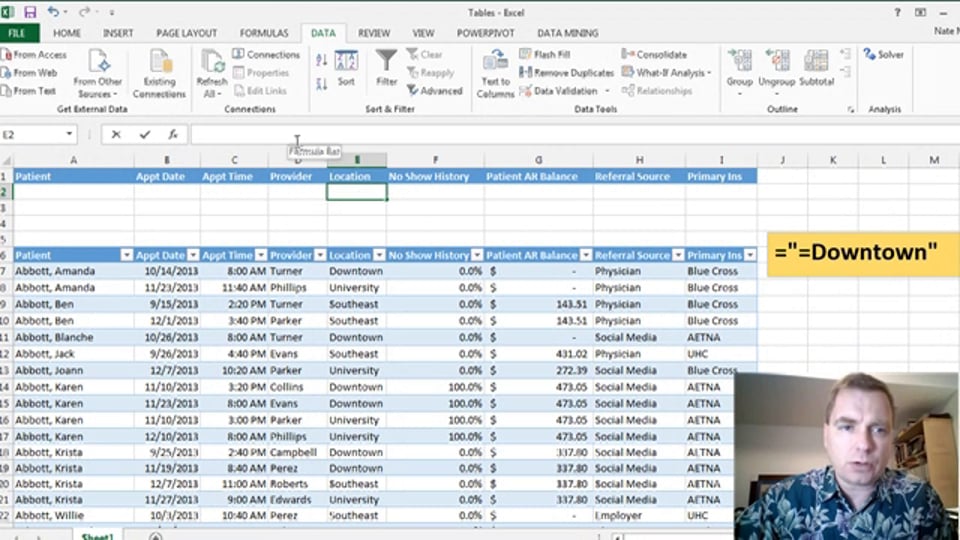Sort A to Z ascending
Image resolution: width=960 pixels, height=540 pixels.
click(321, 60)
